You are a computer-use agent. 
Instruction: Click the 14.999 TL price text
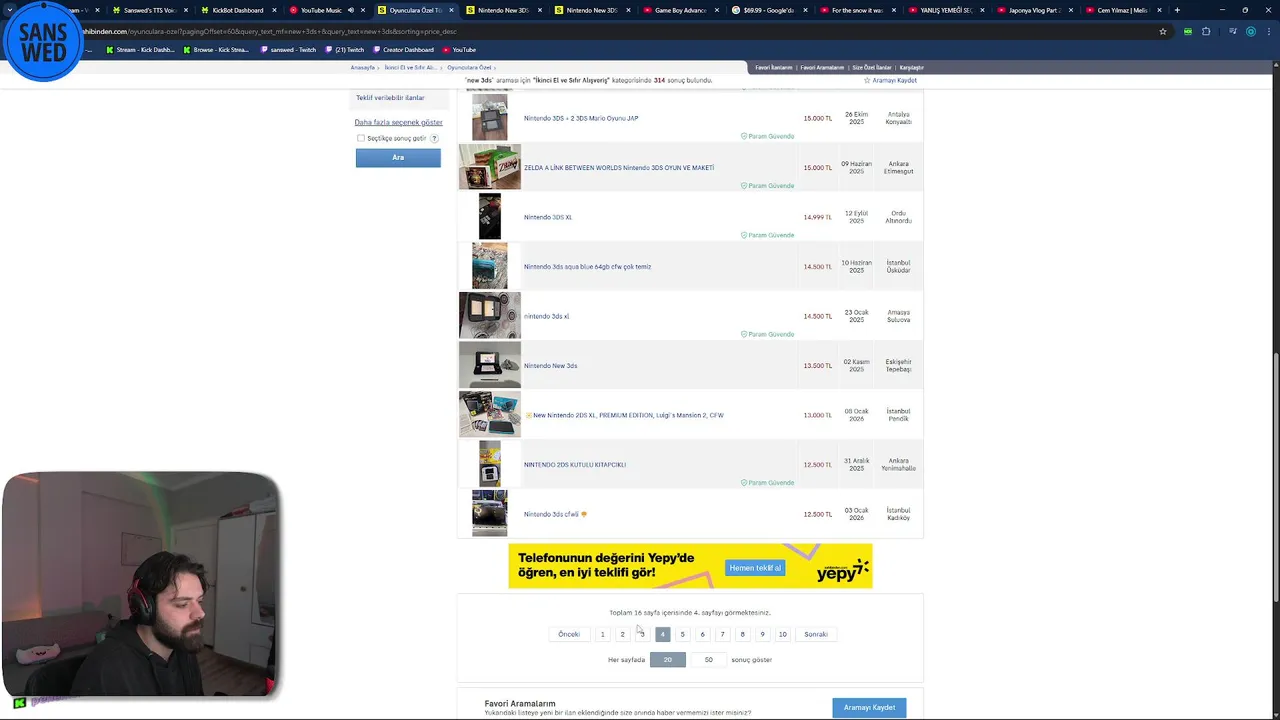click(817, 217)
